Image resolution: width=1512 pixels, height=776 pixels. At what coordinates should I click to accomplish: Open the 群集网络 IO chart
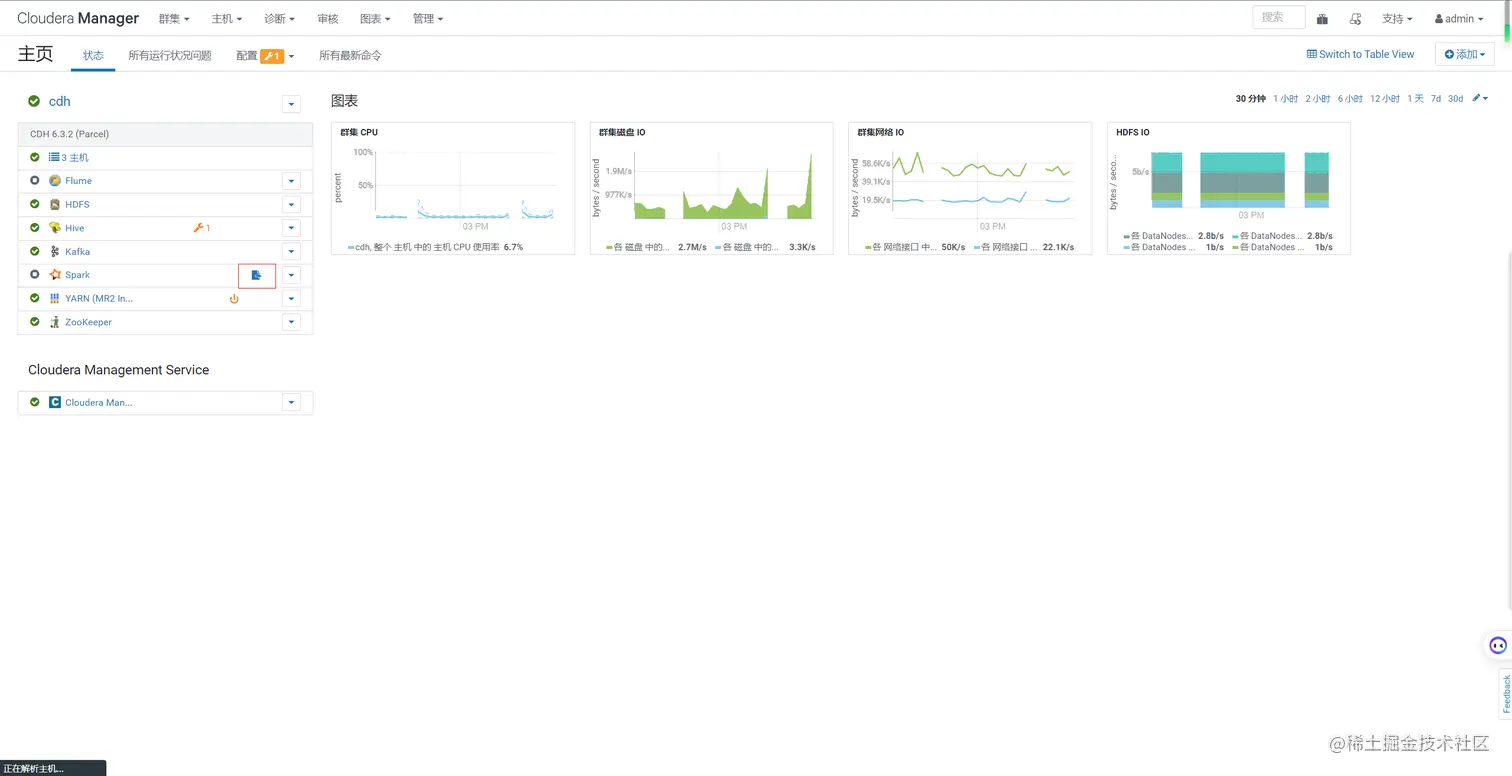[x=970, y=188]
